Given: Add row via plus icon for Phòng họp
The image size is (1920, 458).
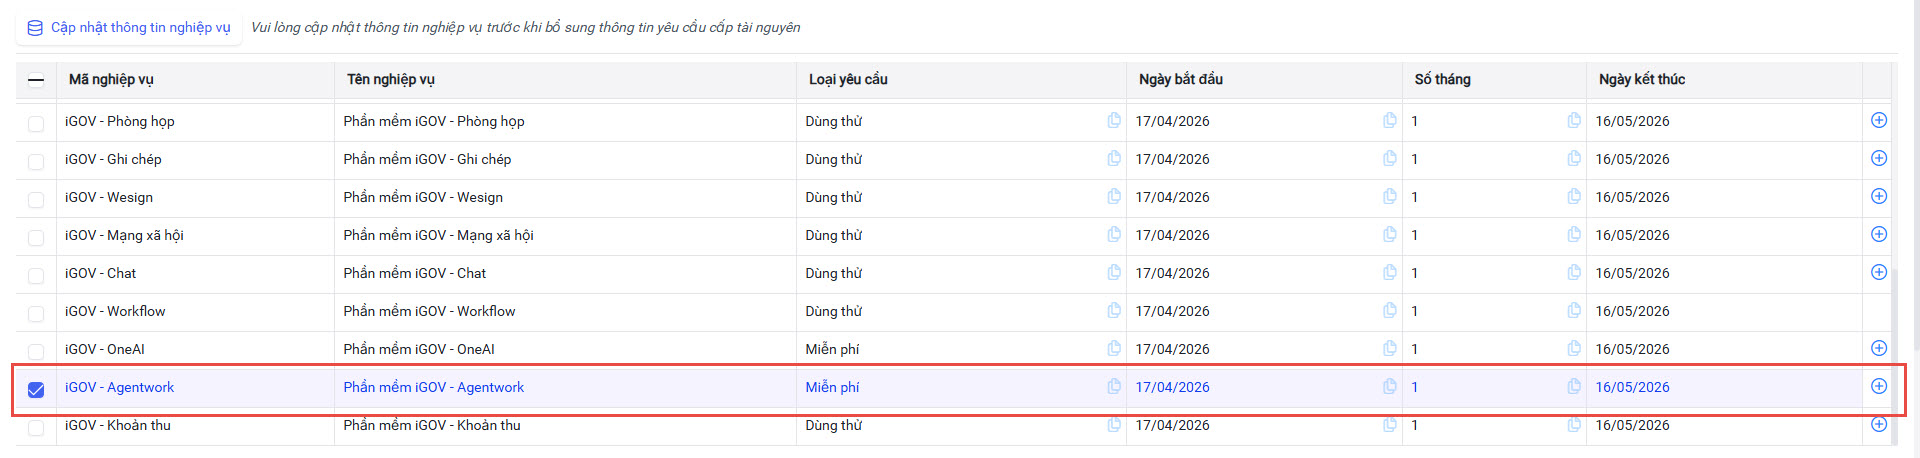Looking at the screenshot, I should 1879,120.
